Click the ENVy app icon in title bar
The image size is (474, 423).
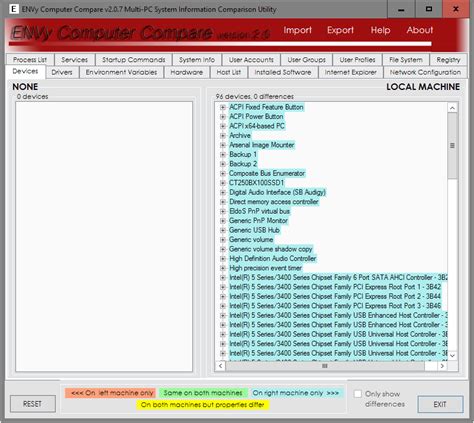[x=13, y=9]
